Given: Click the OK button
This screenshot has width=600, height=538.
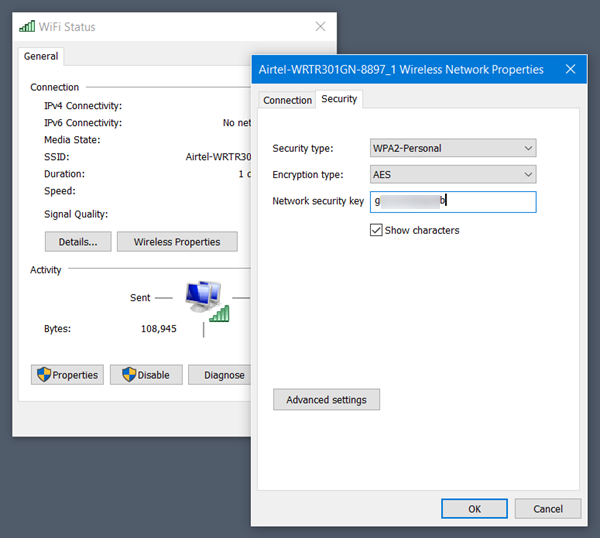Looking at the screenshot, I should pyautogui.click(x=474, y=509).
